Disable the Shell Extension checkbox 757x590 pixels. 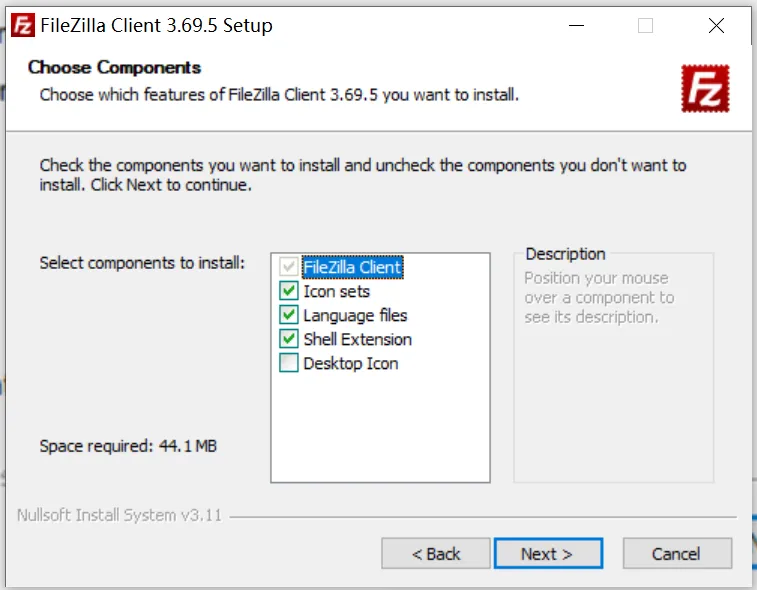(289, 339)
